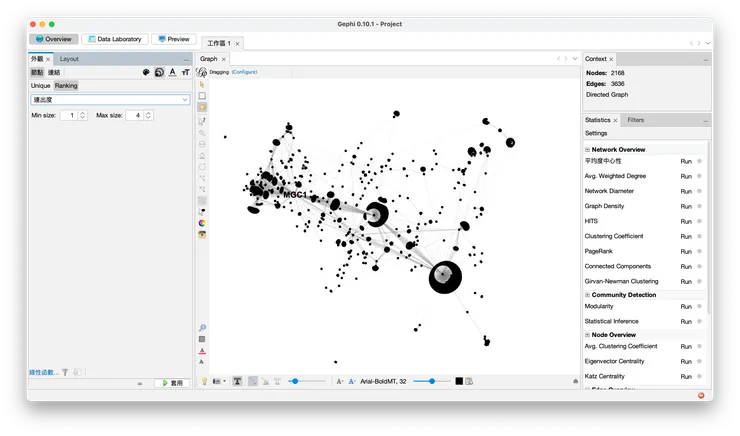
Task: Click the Gephi dragging mode logo icon
Action: (202, 72)
